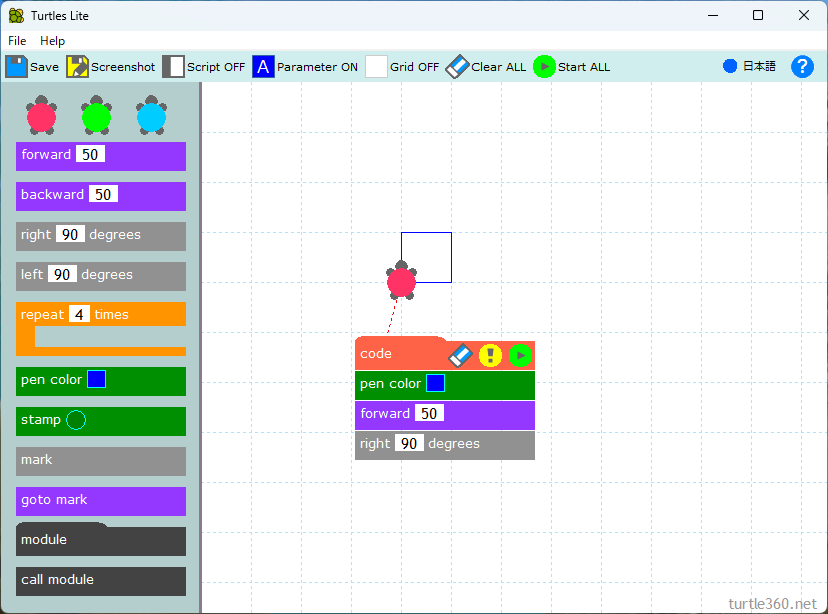
Task: Open help via the blue question mark
Action: point(802,67)
